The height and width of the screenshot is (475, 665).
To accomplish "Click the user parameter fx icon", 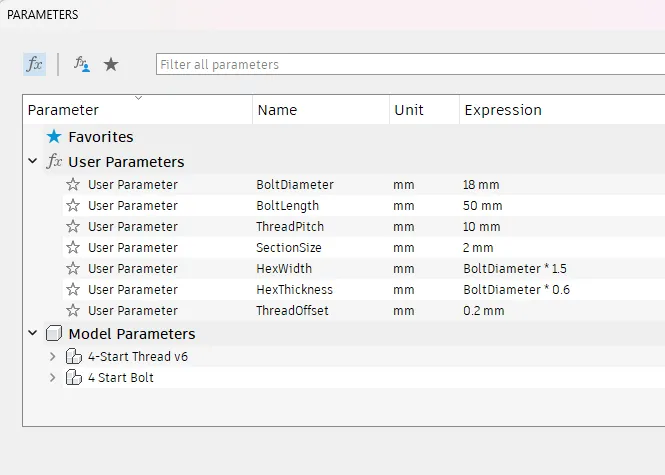I will coord(82,64).
